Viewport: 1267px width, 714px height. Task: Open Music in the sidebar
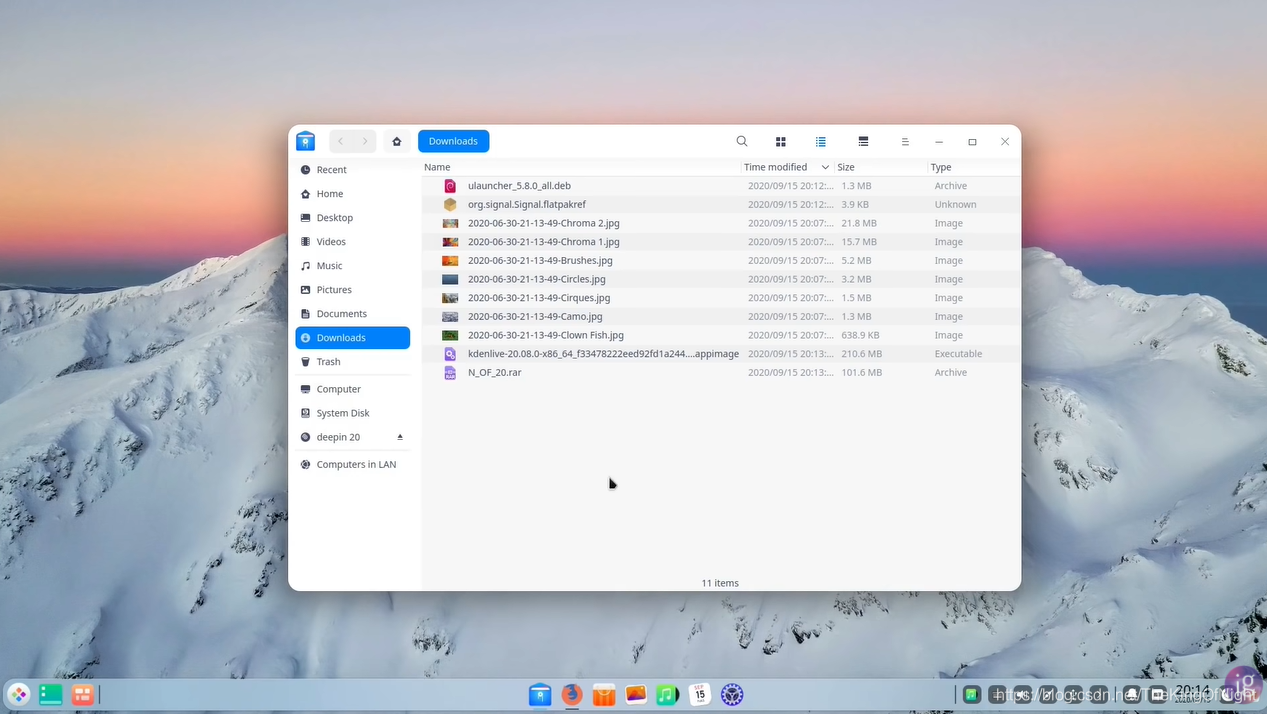point(353,266)
